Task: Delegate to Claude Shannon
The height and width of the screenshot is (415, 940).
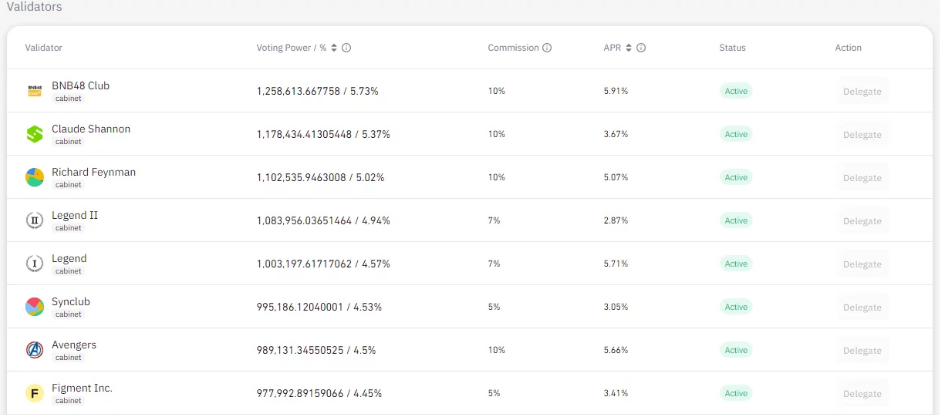Action: tap(862, 135)
